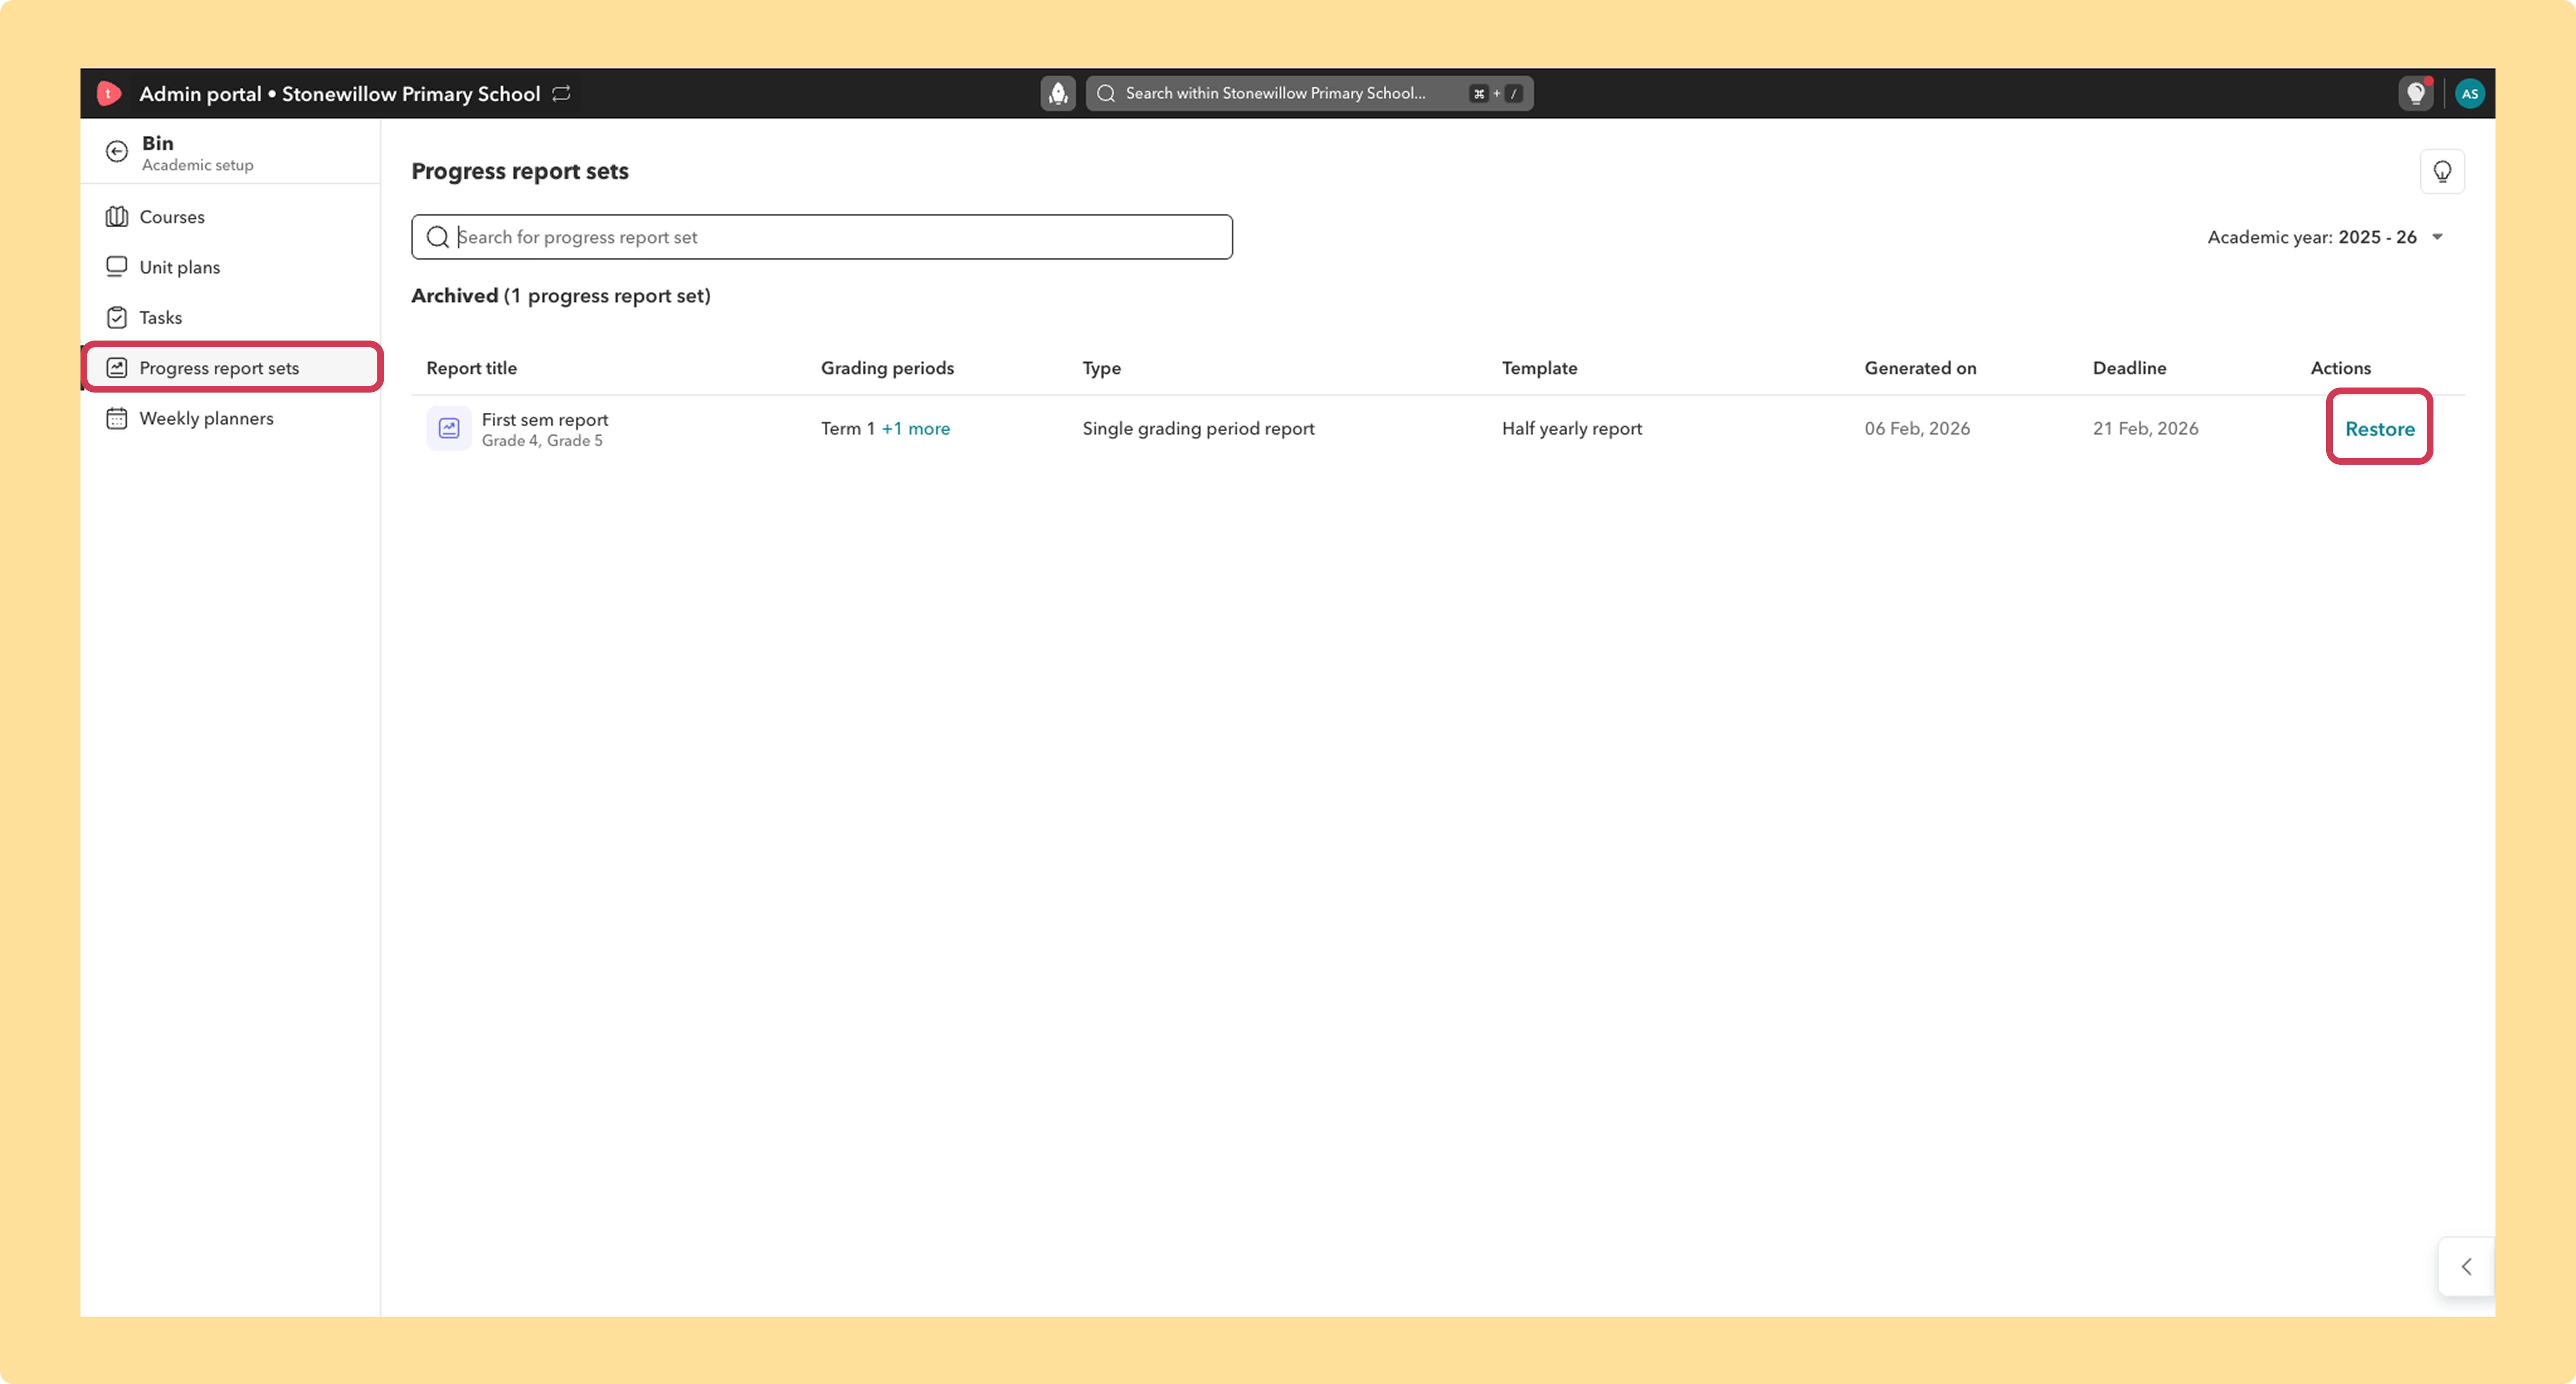Click the Deadline column header

pyautogui.click(x=2129, y=368)
